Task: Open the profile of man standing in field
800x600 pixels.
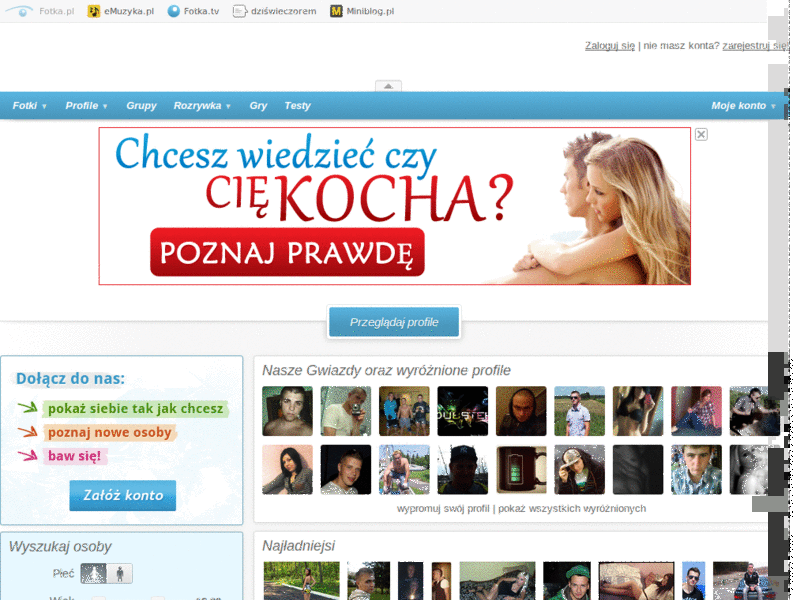Action: point(580,411)
